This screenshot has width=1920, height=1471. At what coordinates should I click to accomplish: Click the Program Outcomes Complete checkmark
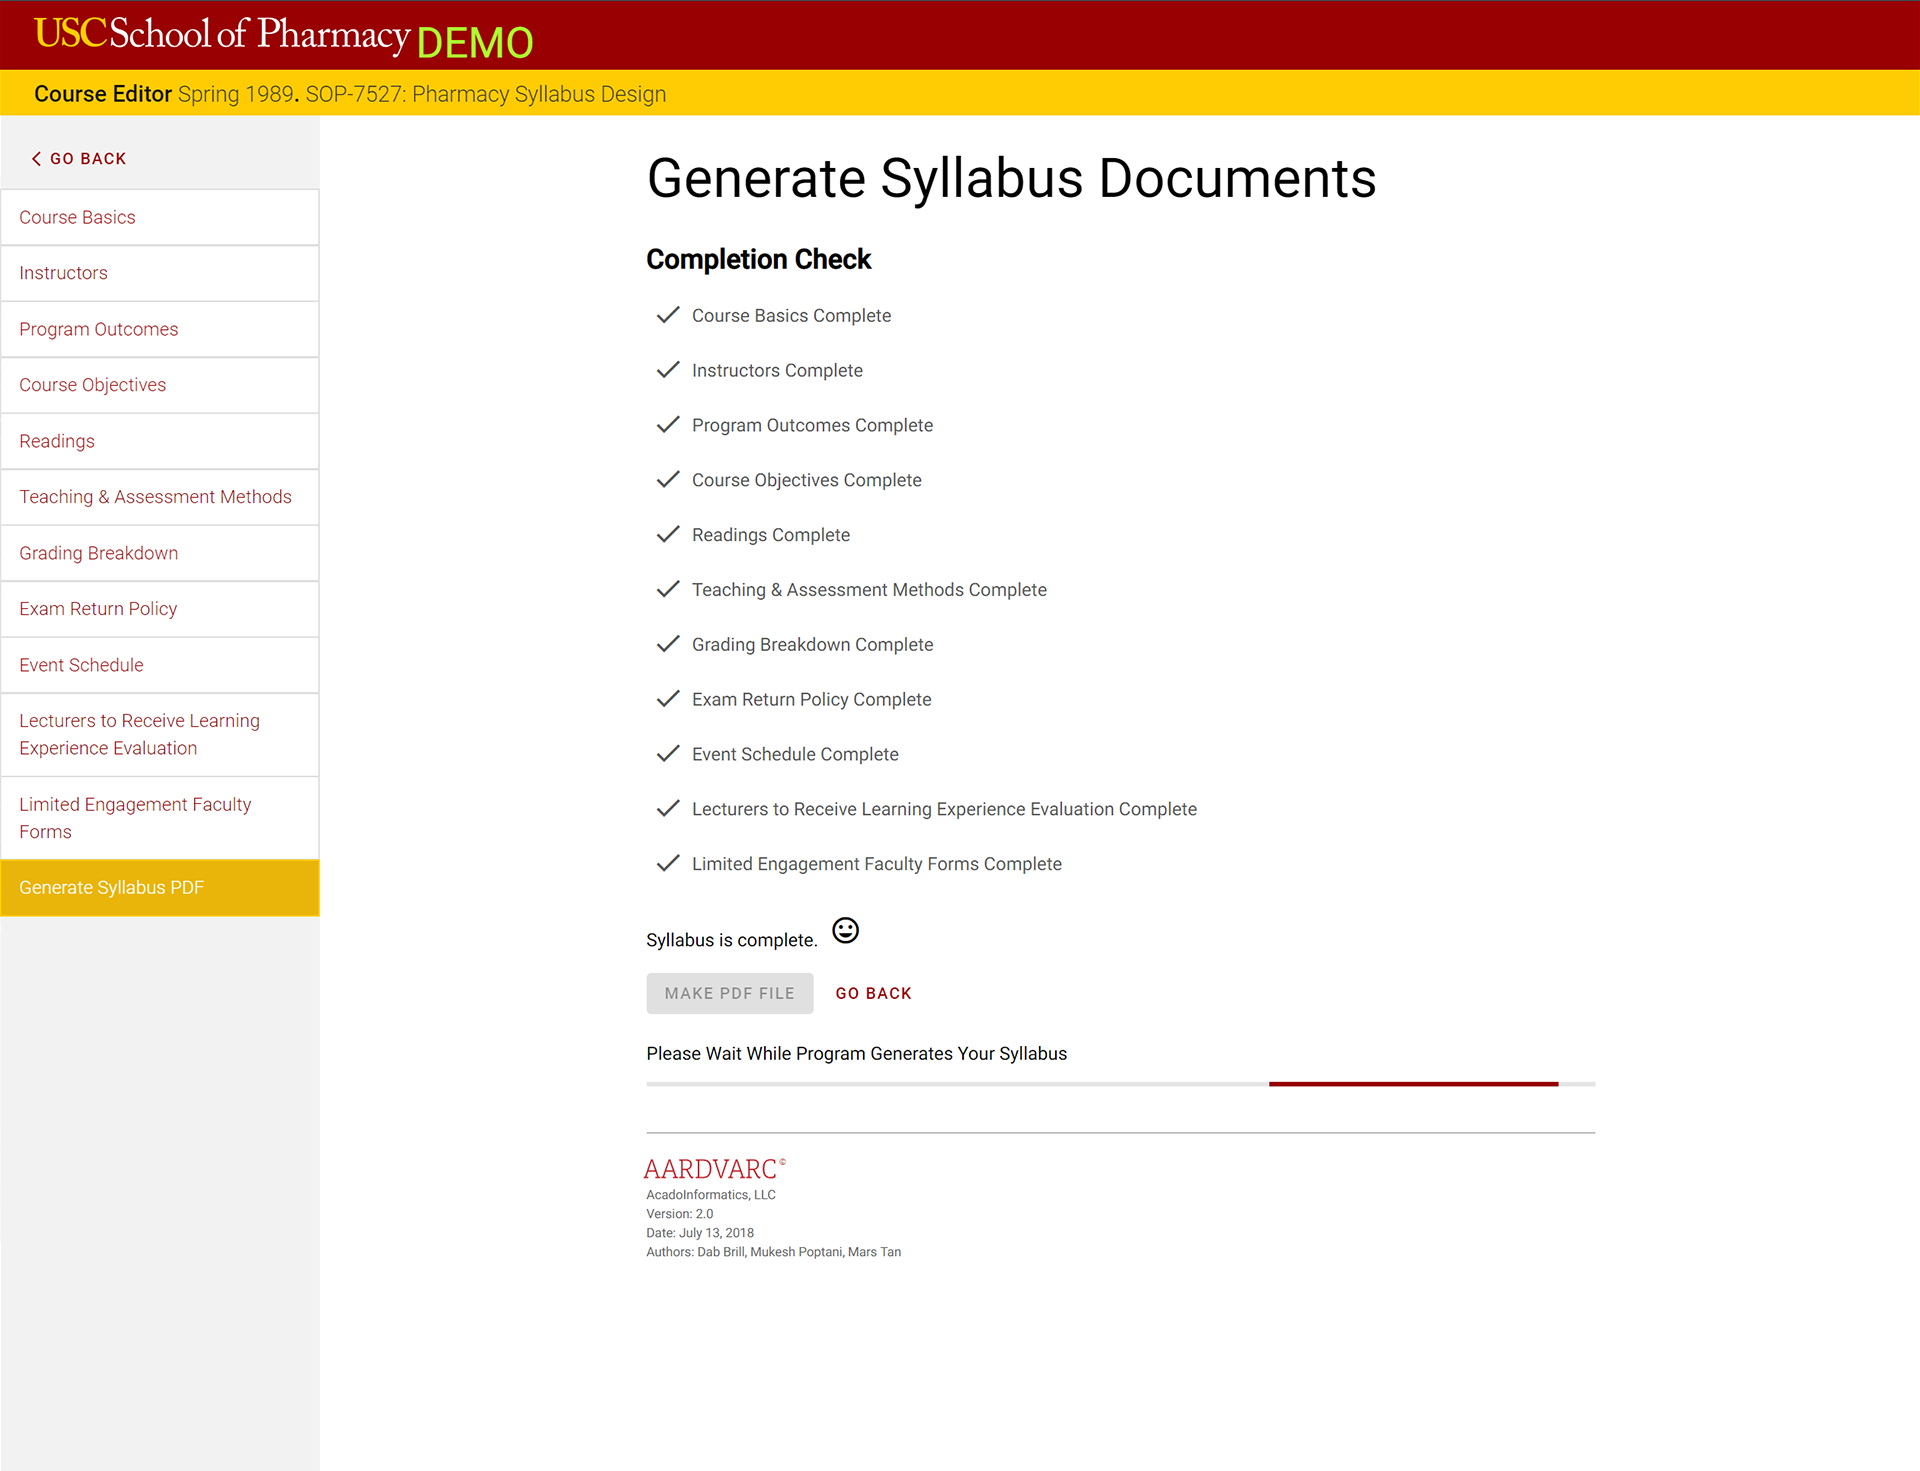[x=667, y=423]
